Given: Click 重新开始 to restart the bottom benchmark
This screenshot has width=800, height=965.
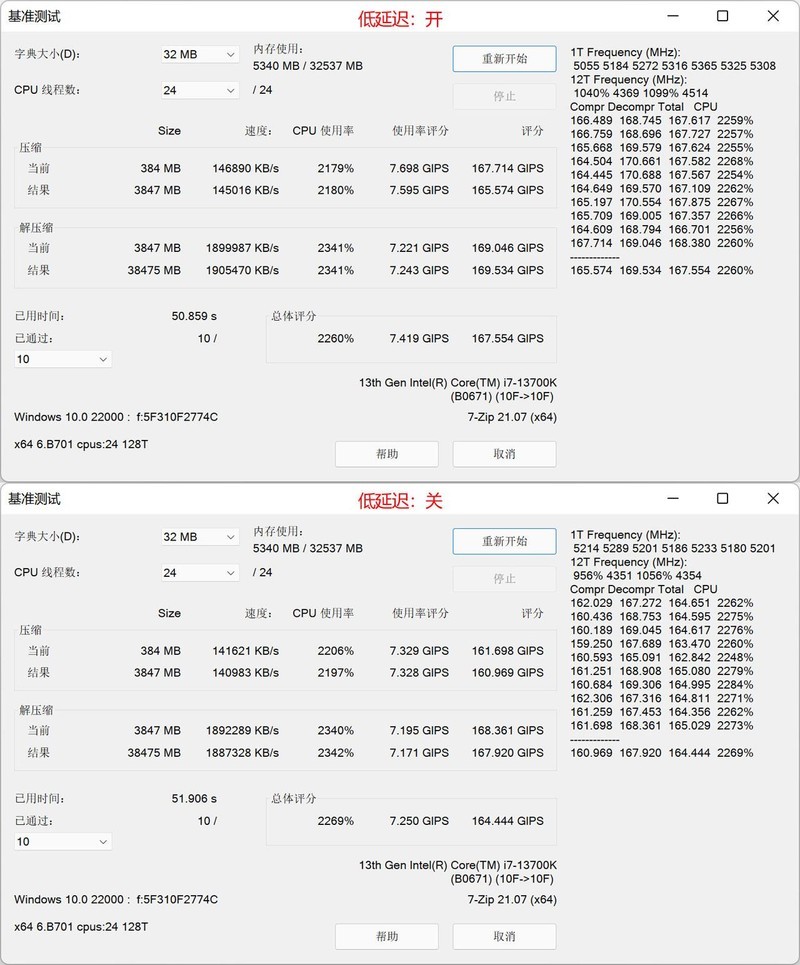Looking at the screenshot, I should pyautogui.click(x=504, y=541).
